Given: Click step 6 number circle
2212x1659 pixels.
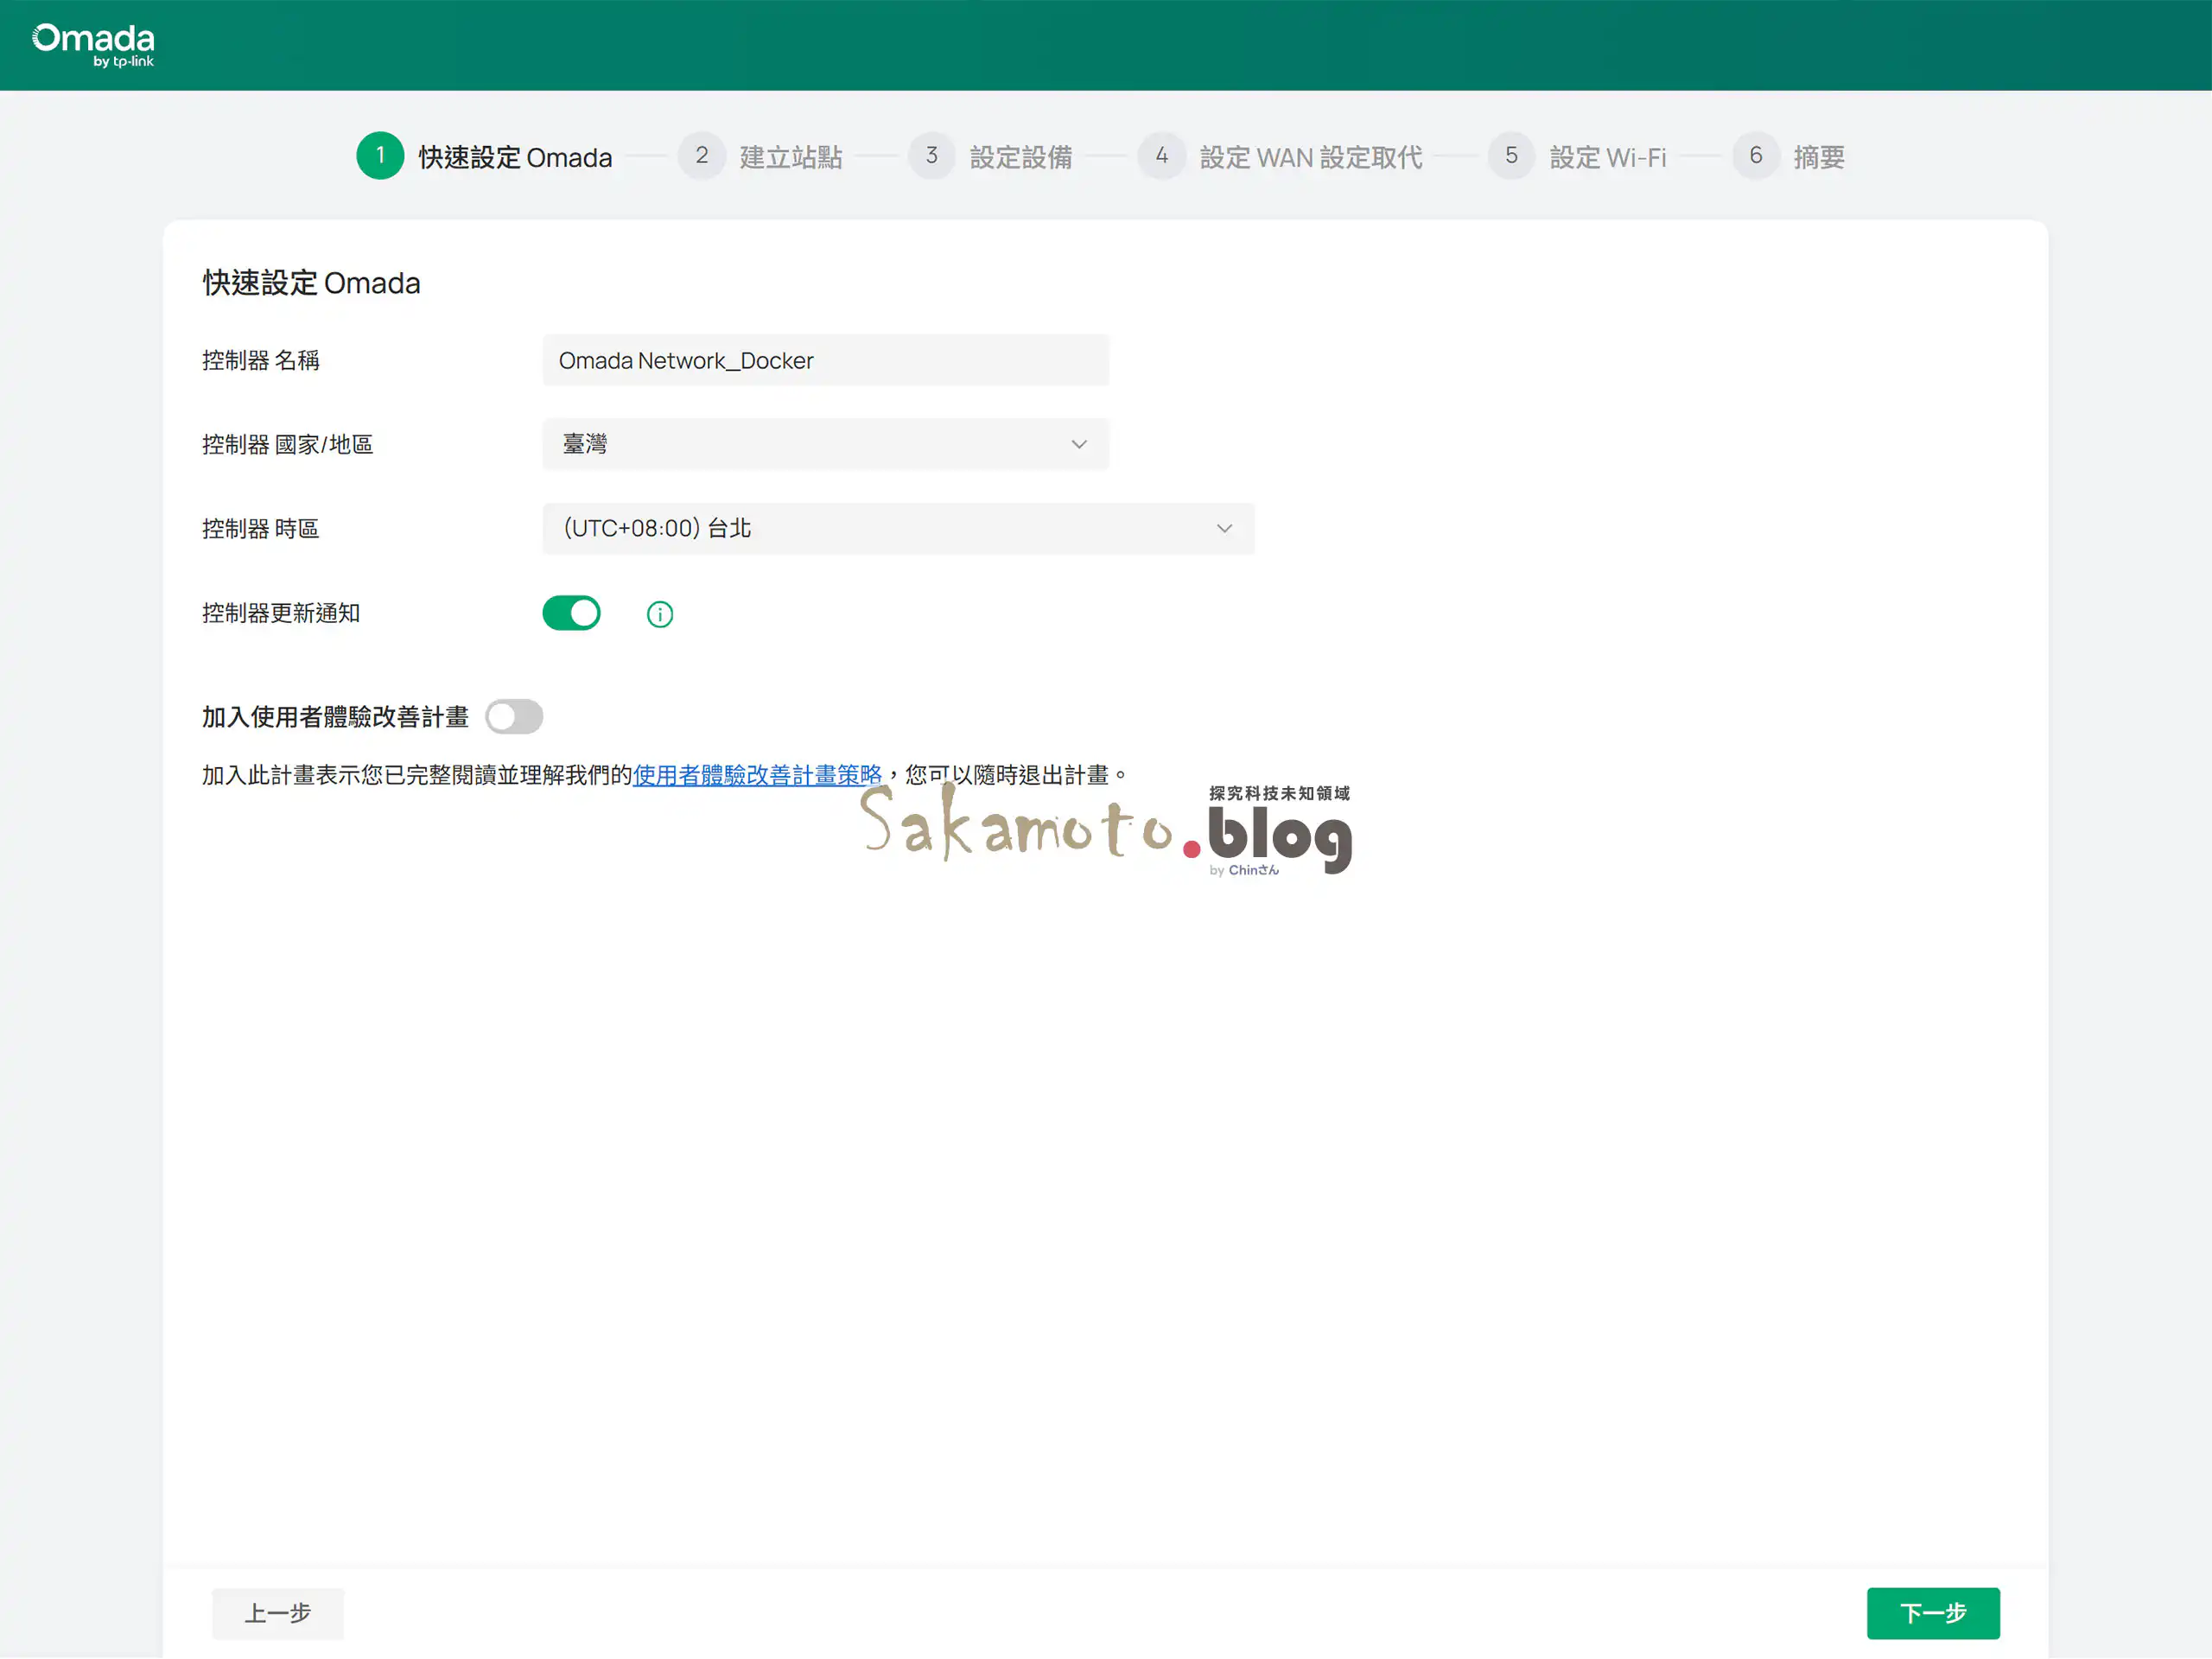Looking at the screenshot, I should [1754, 156].
